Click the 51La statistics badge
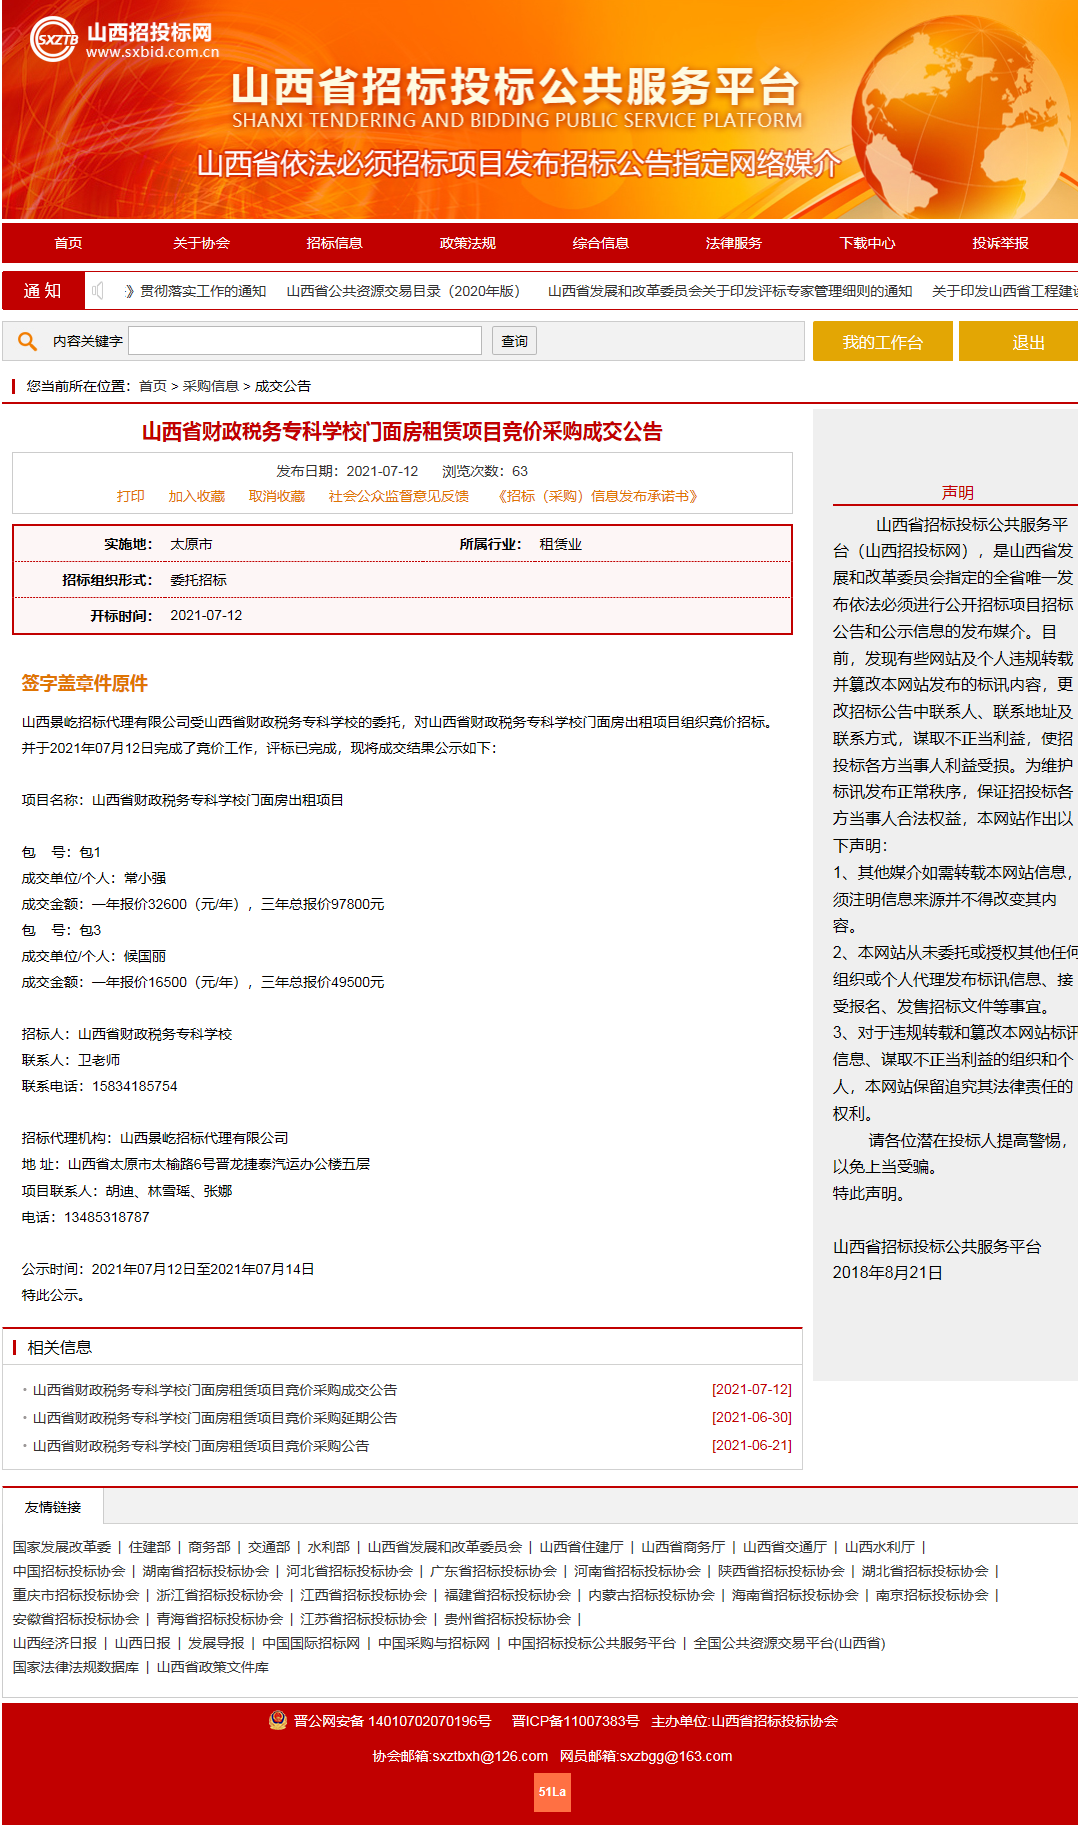The width and height of the screenshot is (1078, 1825). 552,1792
